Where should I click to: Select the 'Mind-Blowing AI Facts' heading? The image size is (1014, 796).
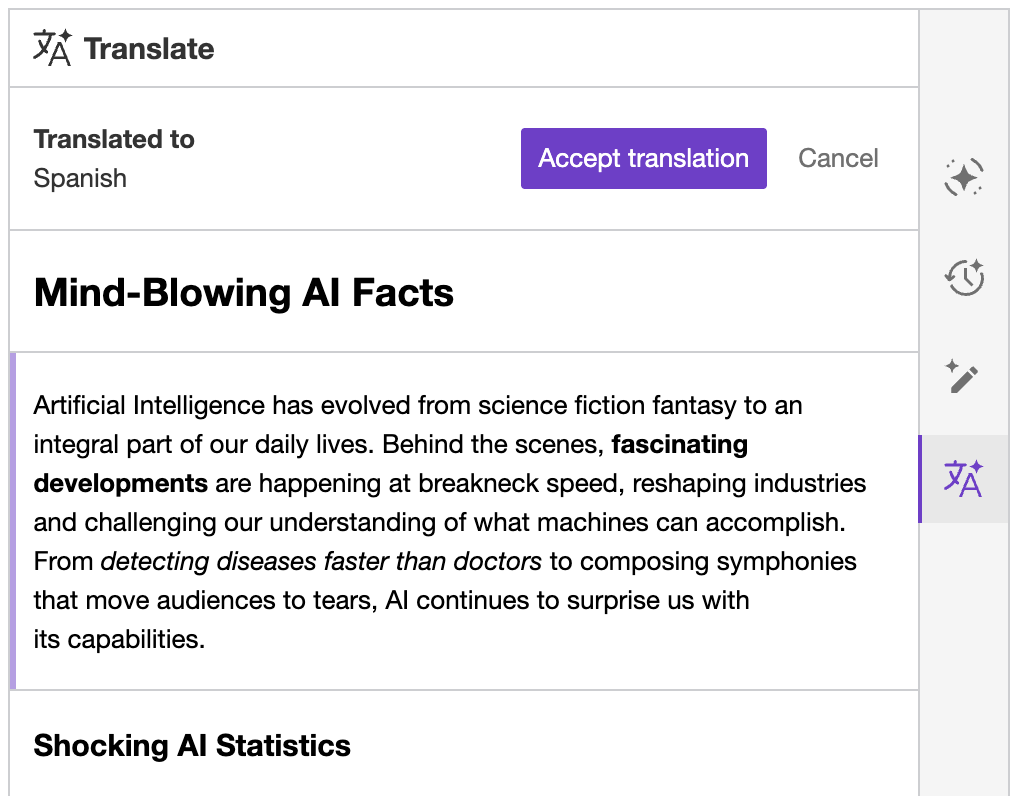point(243,293)
